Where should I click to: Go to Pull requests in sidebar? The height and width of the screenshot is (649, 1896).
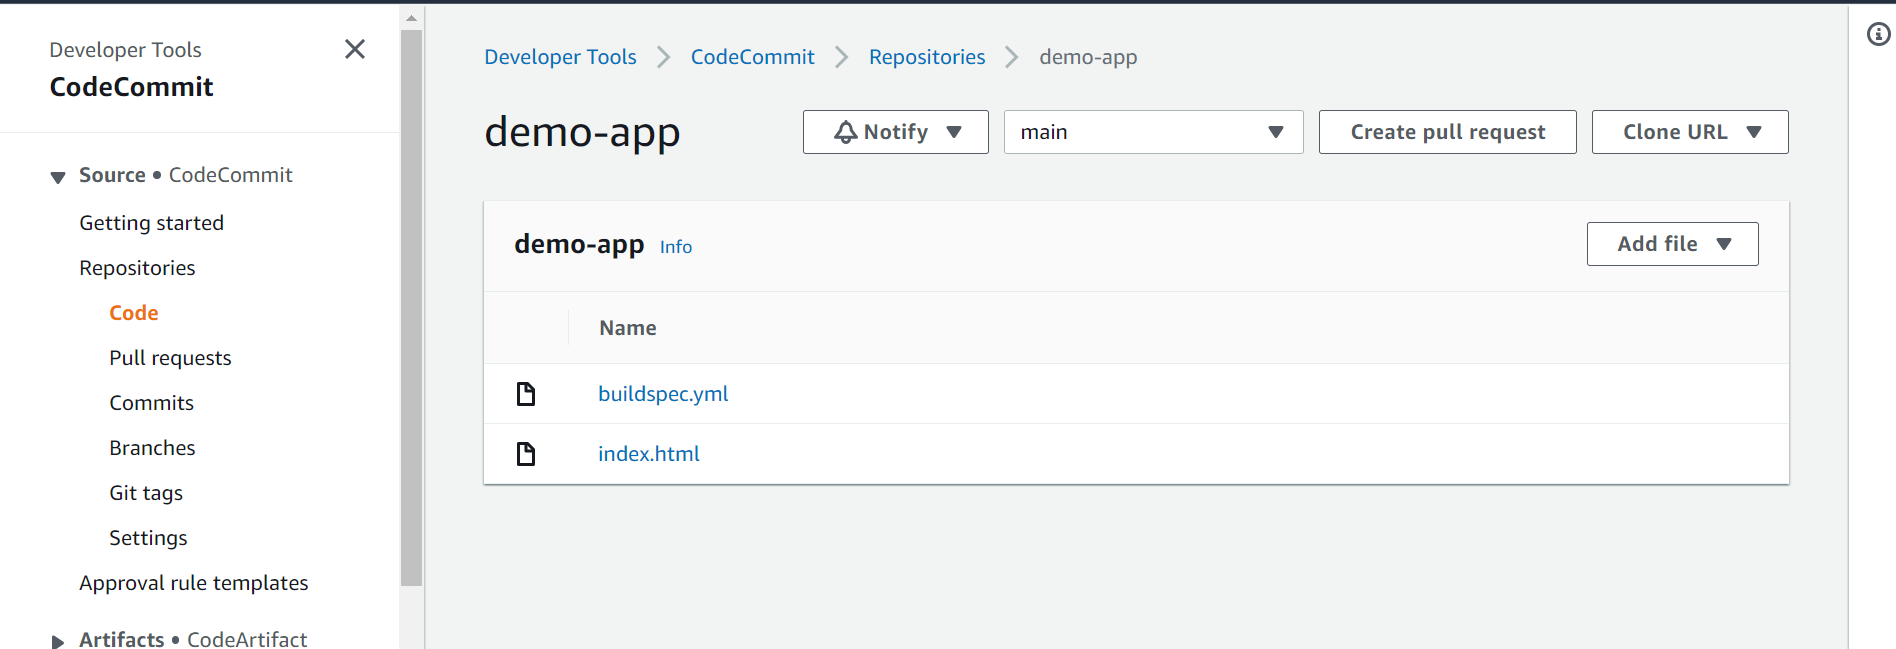click(x=170, y=358)
